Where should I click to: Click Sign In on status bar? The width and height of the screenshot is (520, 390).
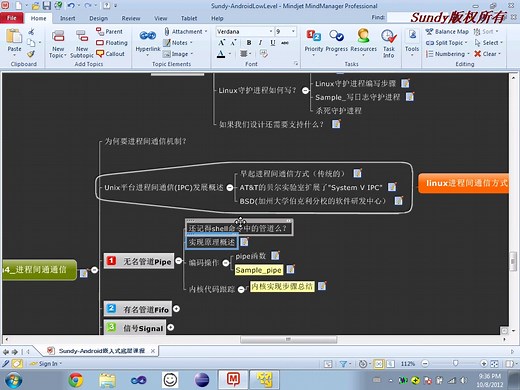(x=46, y=364)
